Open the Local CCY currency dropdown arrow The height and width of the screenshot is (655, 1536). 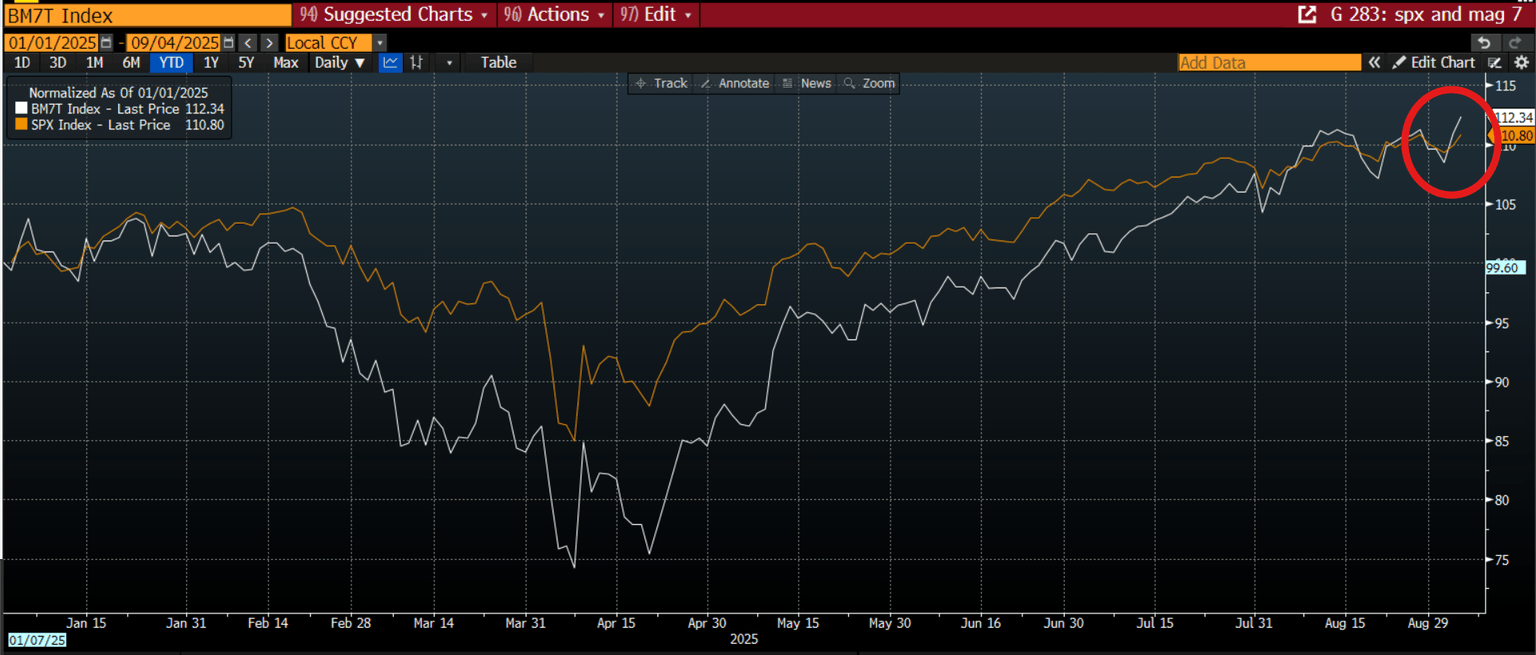(379, 43)
